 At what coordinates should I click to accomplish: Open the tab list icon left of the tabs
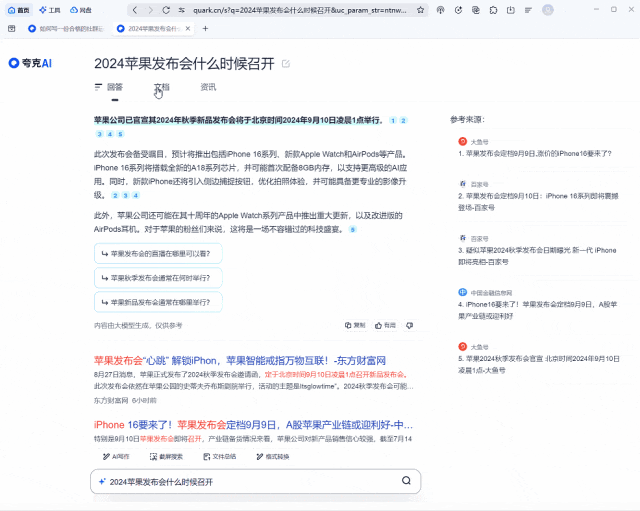coord(12,28)
